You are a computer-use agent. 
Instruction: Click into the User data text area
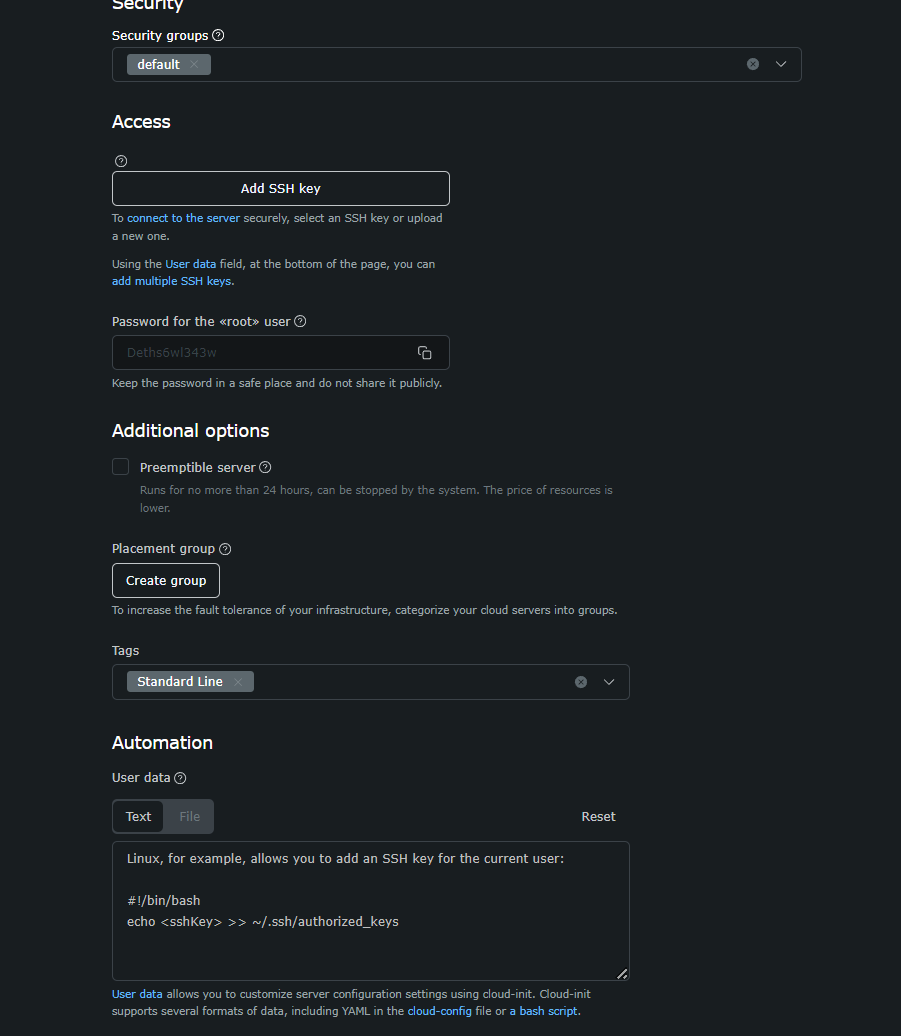click(371, 911)
